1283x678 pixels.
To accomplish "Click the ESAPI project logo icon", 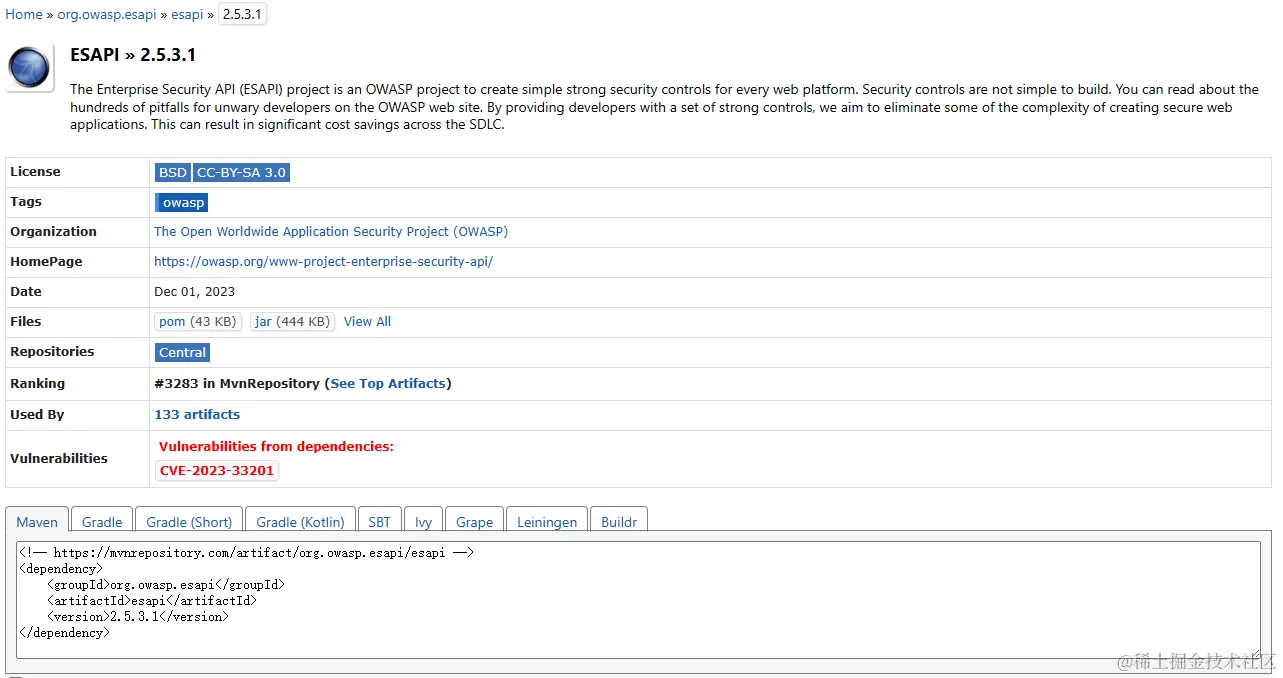I will click(30, 68).
